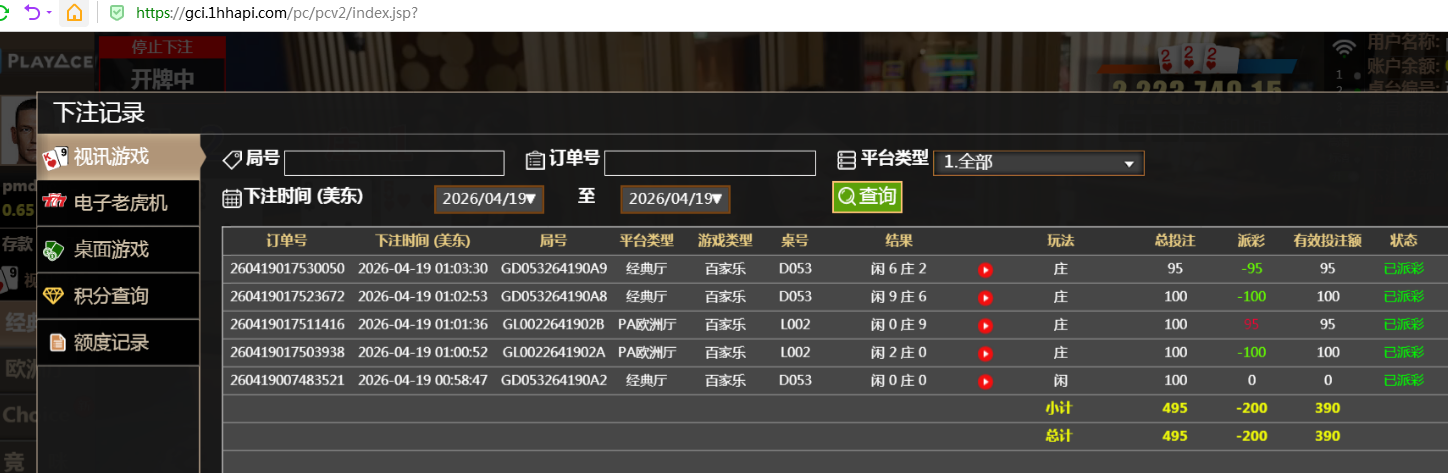
Task: Open the end date picker after 至
Action: (x=675, y=199)
